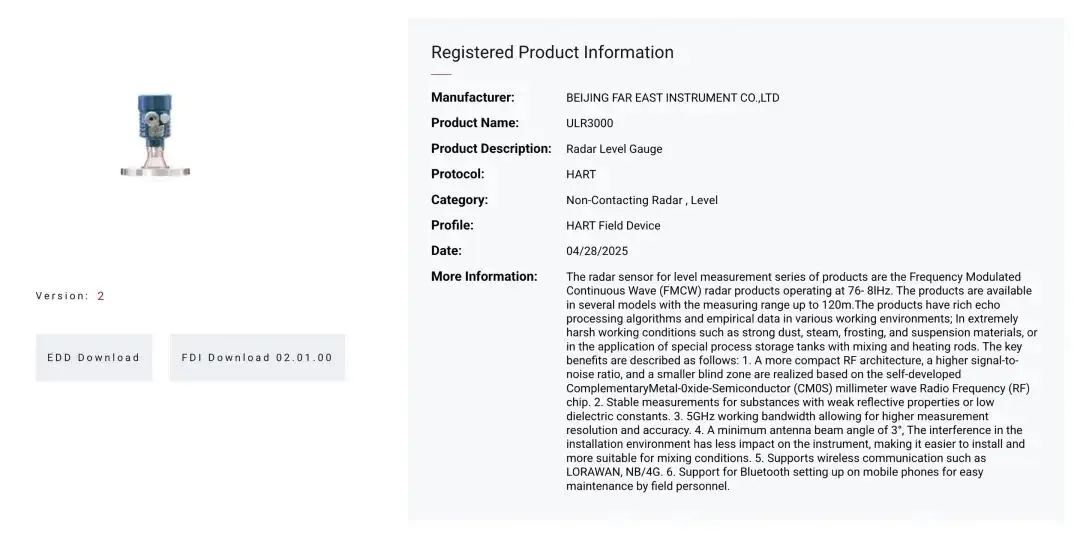Click the More Information description paragraph
The width and height of the screenshot is (1080, 539).
800,381
